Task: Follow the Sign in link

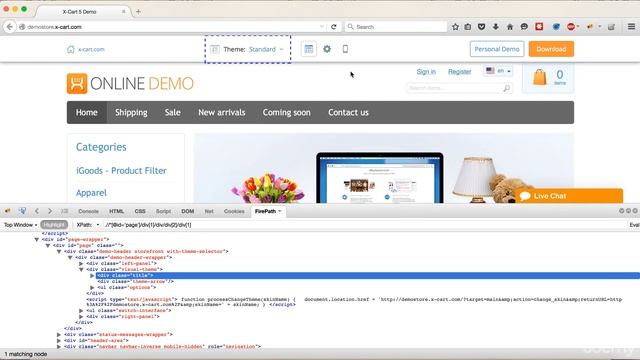Action: pyautogui.click(x=426, y=71)
